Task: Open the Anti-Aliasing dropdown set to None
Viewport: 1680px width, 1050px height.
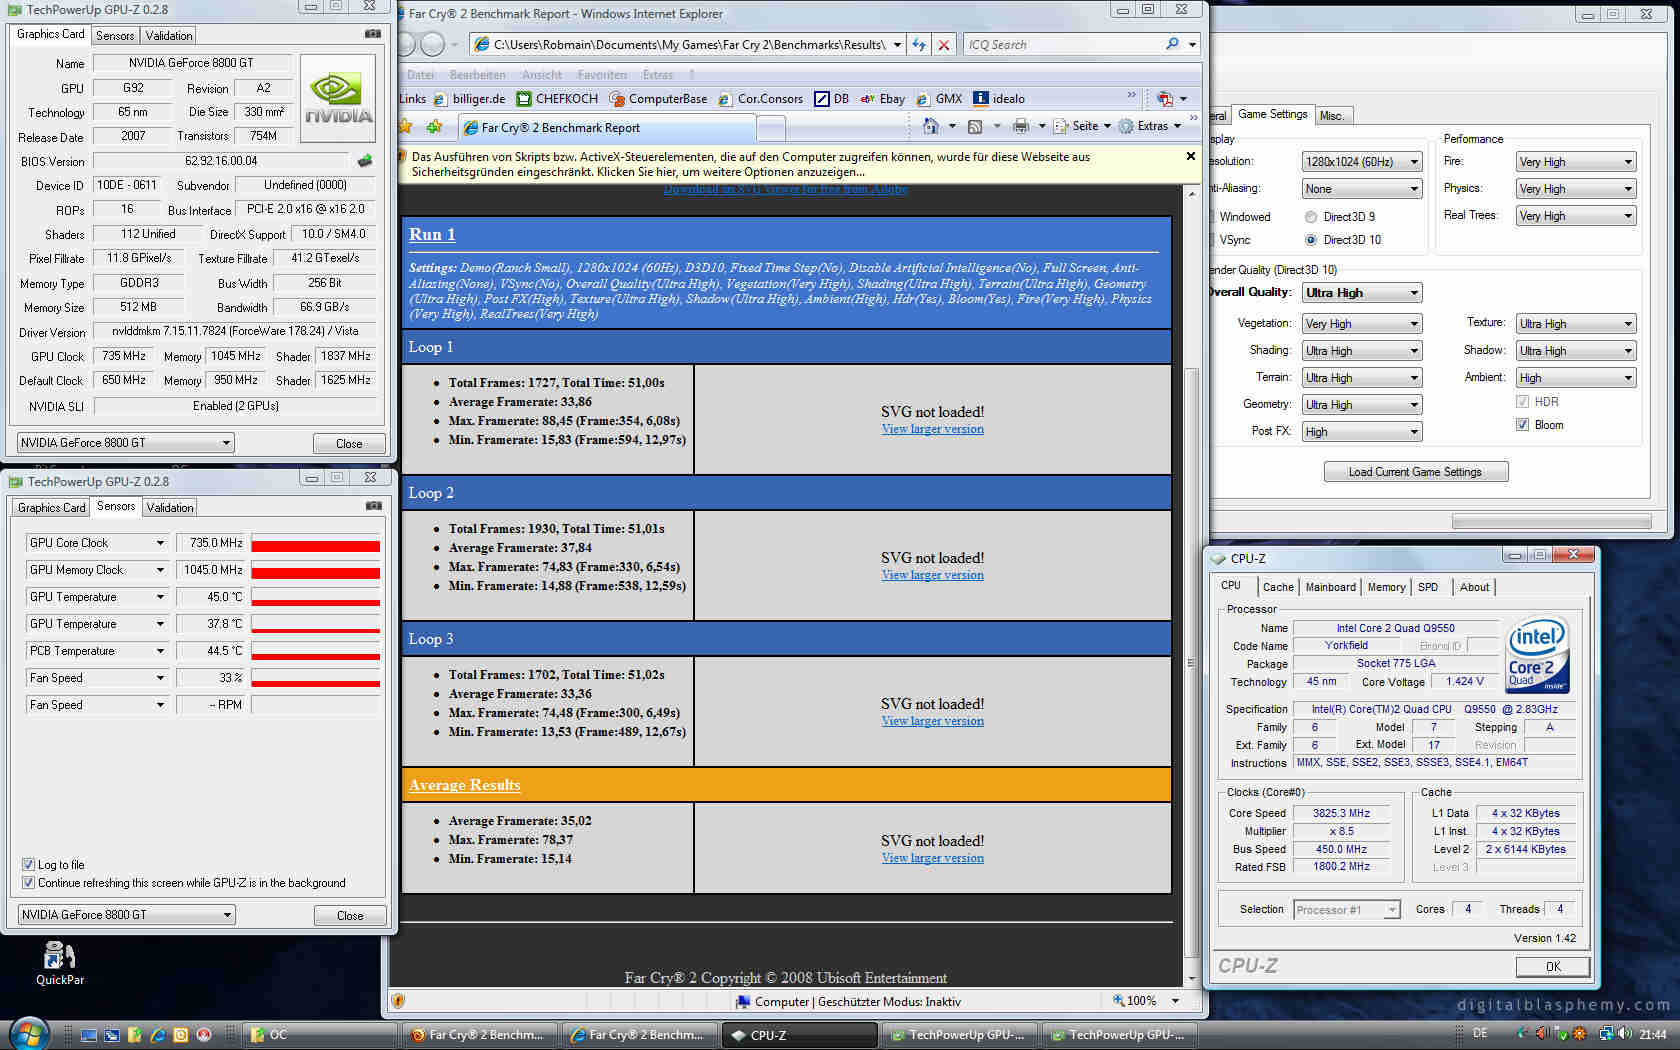Action: pos(1362,188)
